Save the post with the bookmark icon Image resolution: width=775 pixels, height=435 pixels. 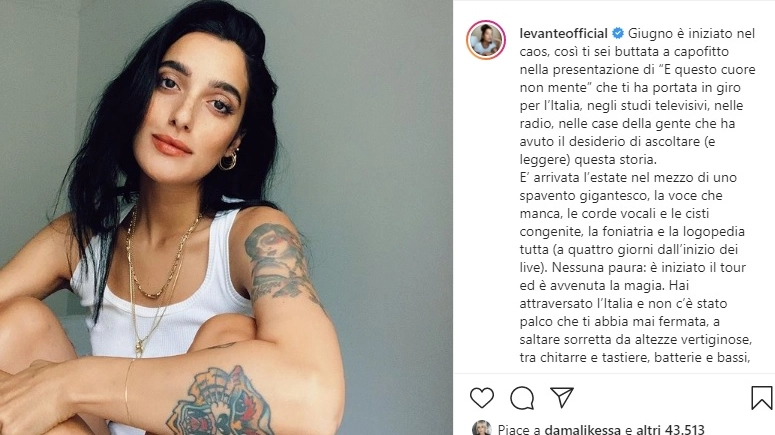(x=762, y=398)
